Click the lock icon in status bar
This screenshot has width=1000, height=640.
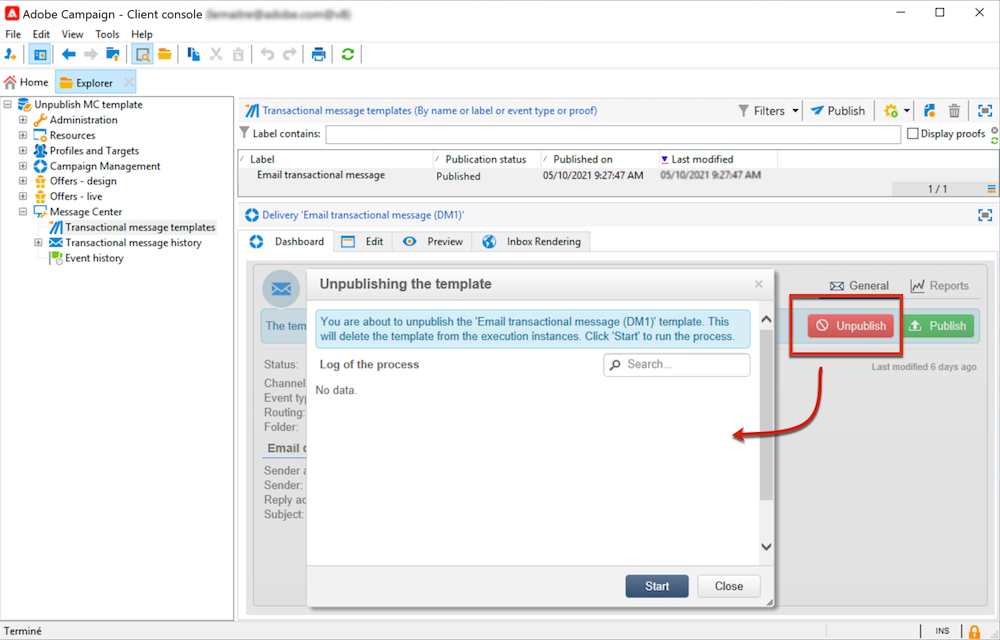click(974, 632)
